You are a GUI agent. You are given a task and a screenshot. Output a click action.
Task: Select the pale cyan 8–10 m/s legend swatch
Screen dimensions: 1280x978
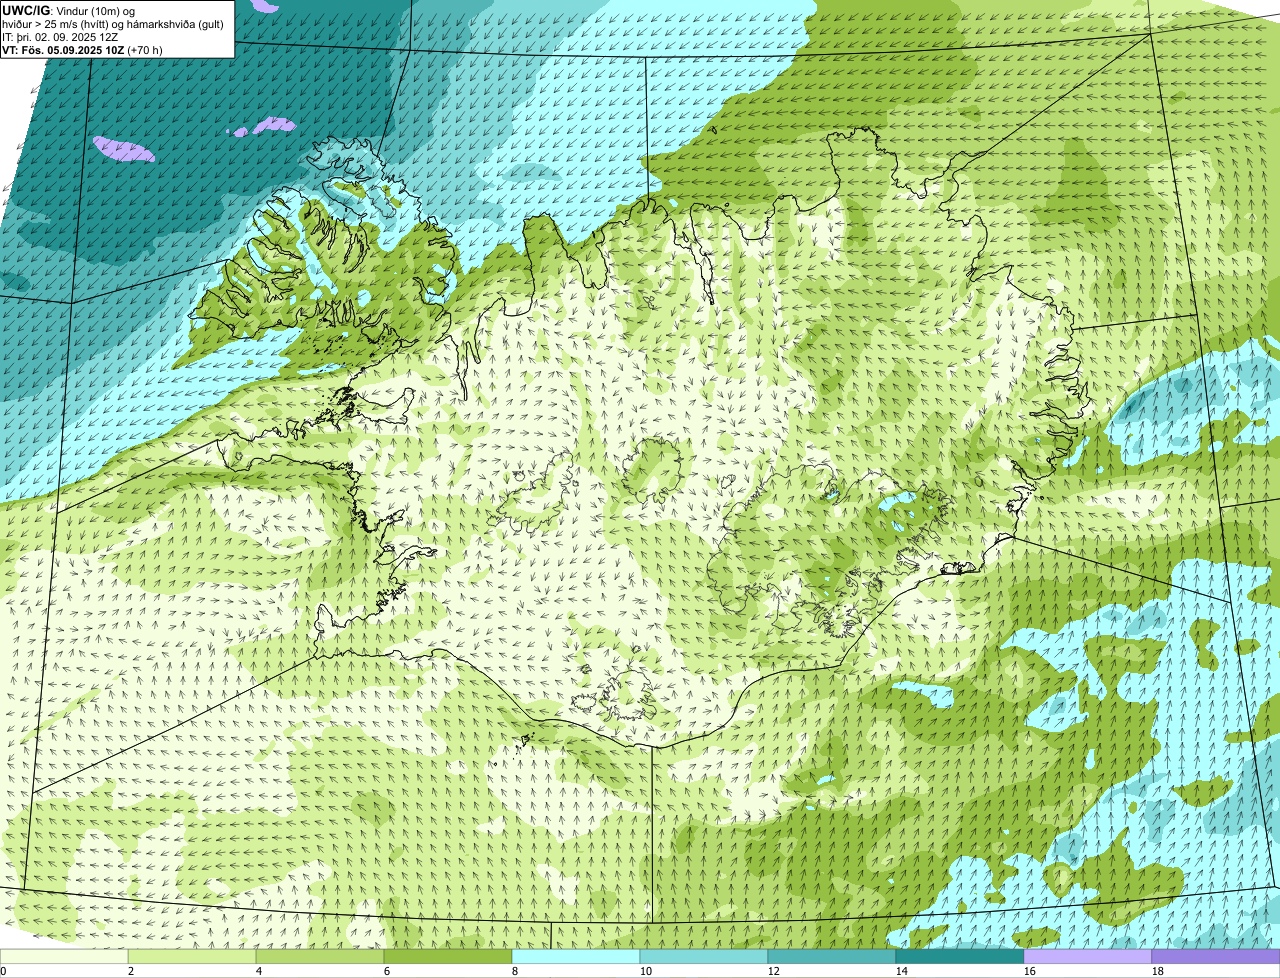point(576,956)
